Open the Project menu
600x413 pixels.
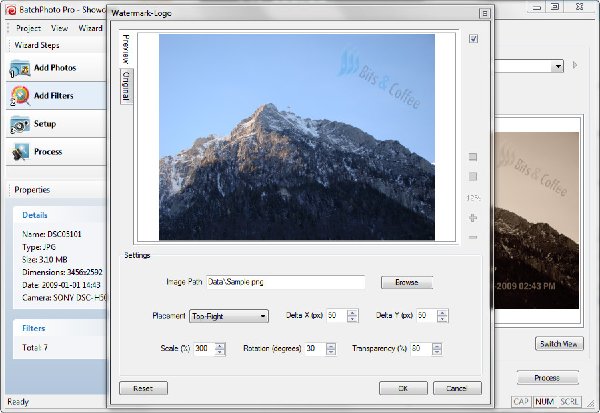(x=28, y=28)
